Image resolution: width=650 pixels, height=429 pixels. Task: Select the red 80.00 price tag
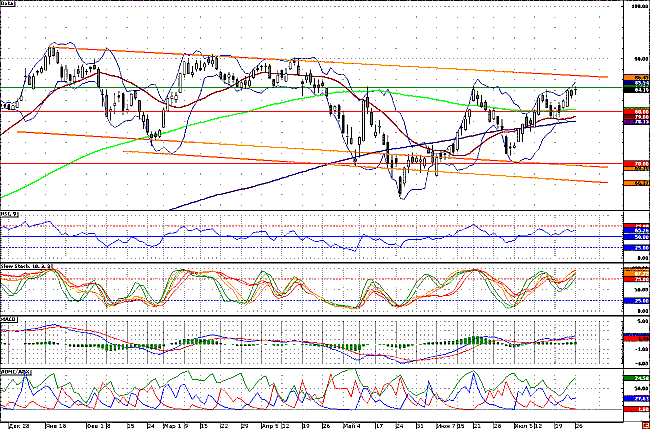click(x=636, y=112)
